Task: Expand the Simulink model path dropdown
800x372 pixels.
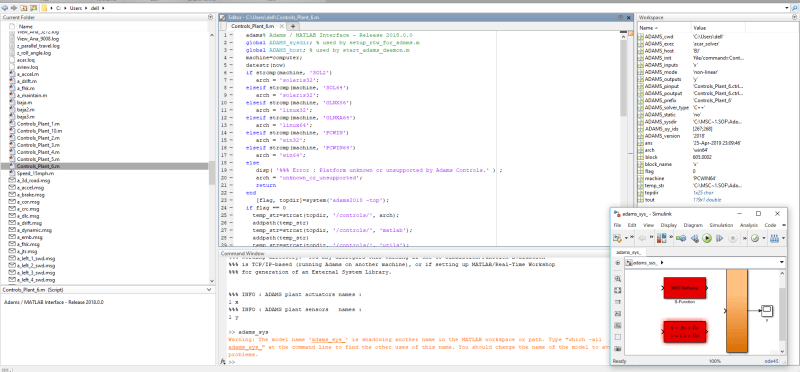Action: (782, 262)
